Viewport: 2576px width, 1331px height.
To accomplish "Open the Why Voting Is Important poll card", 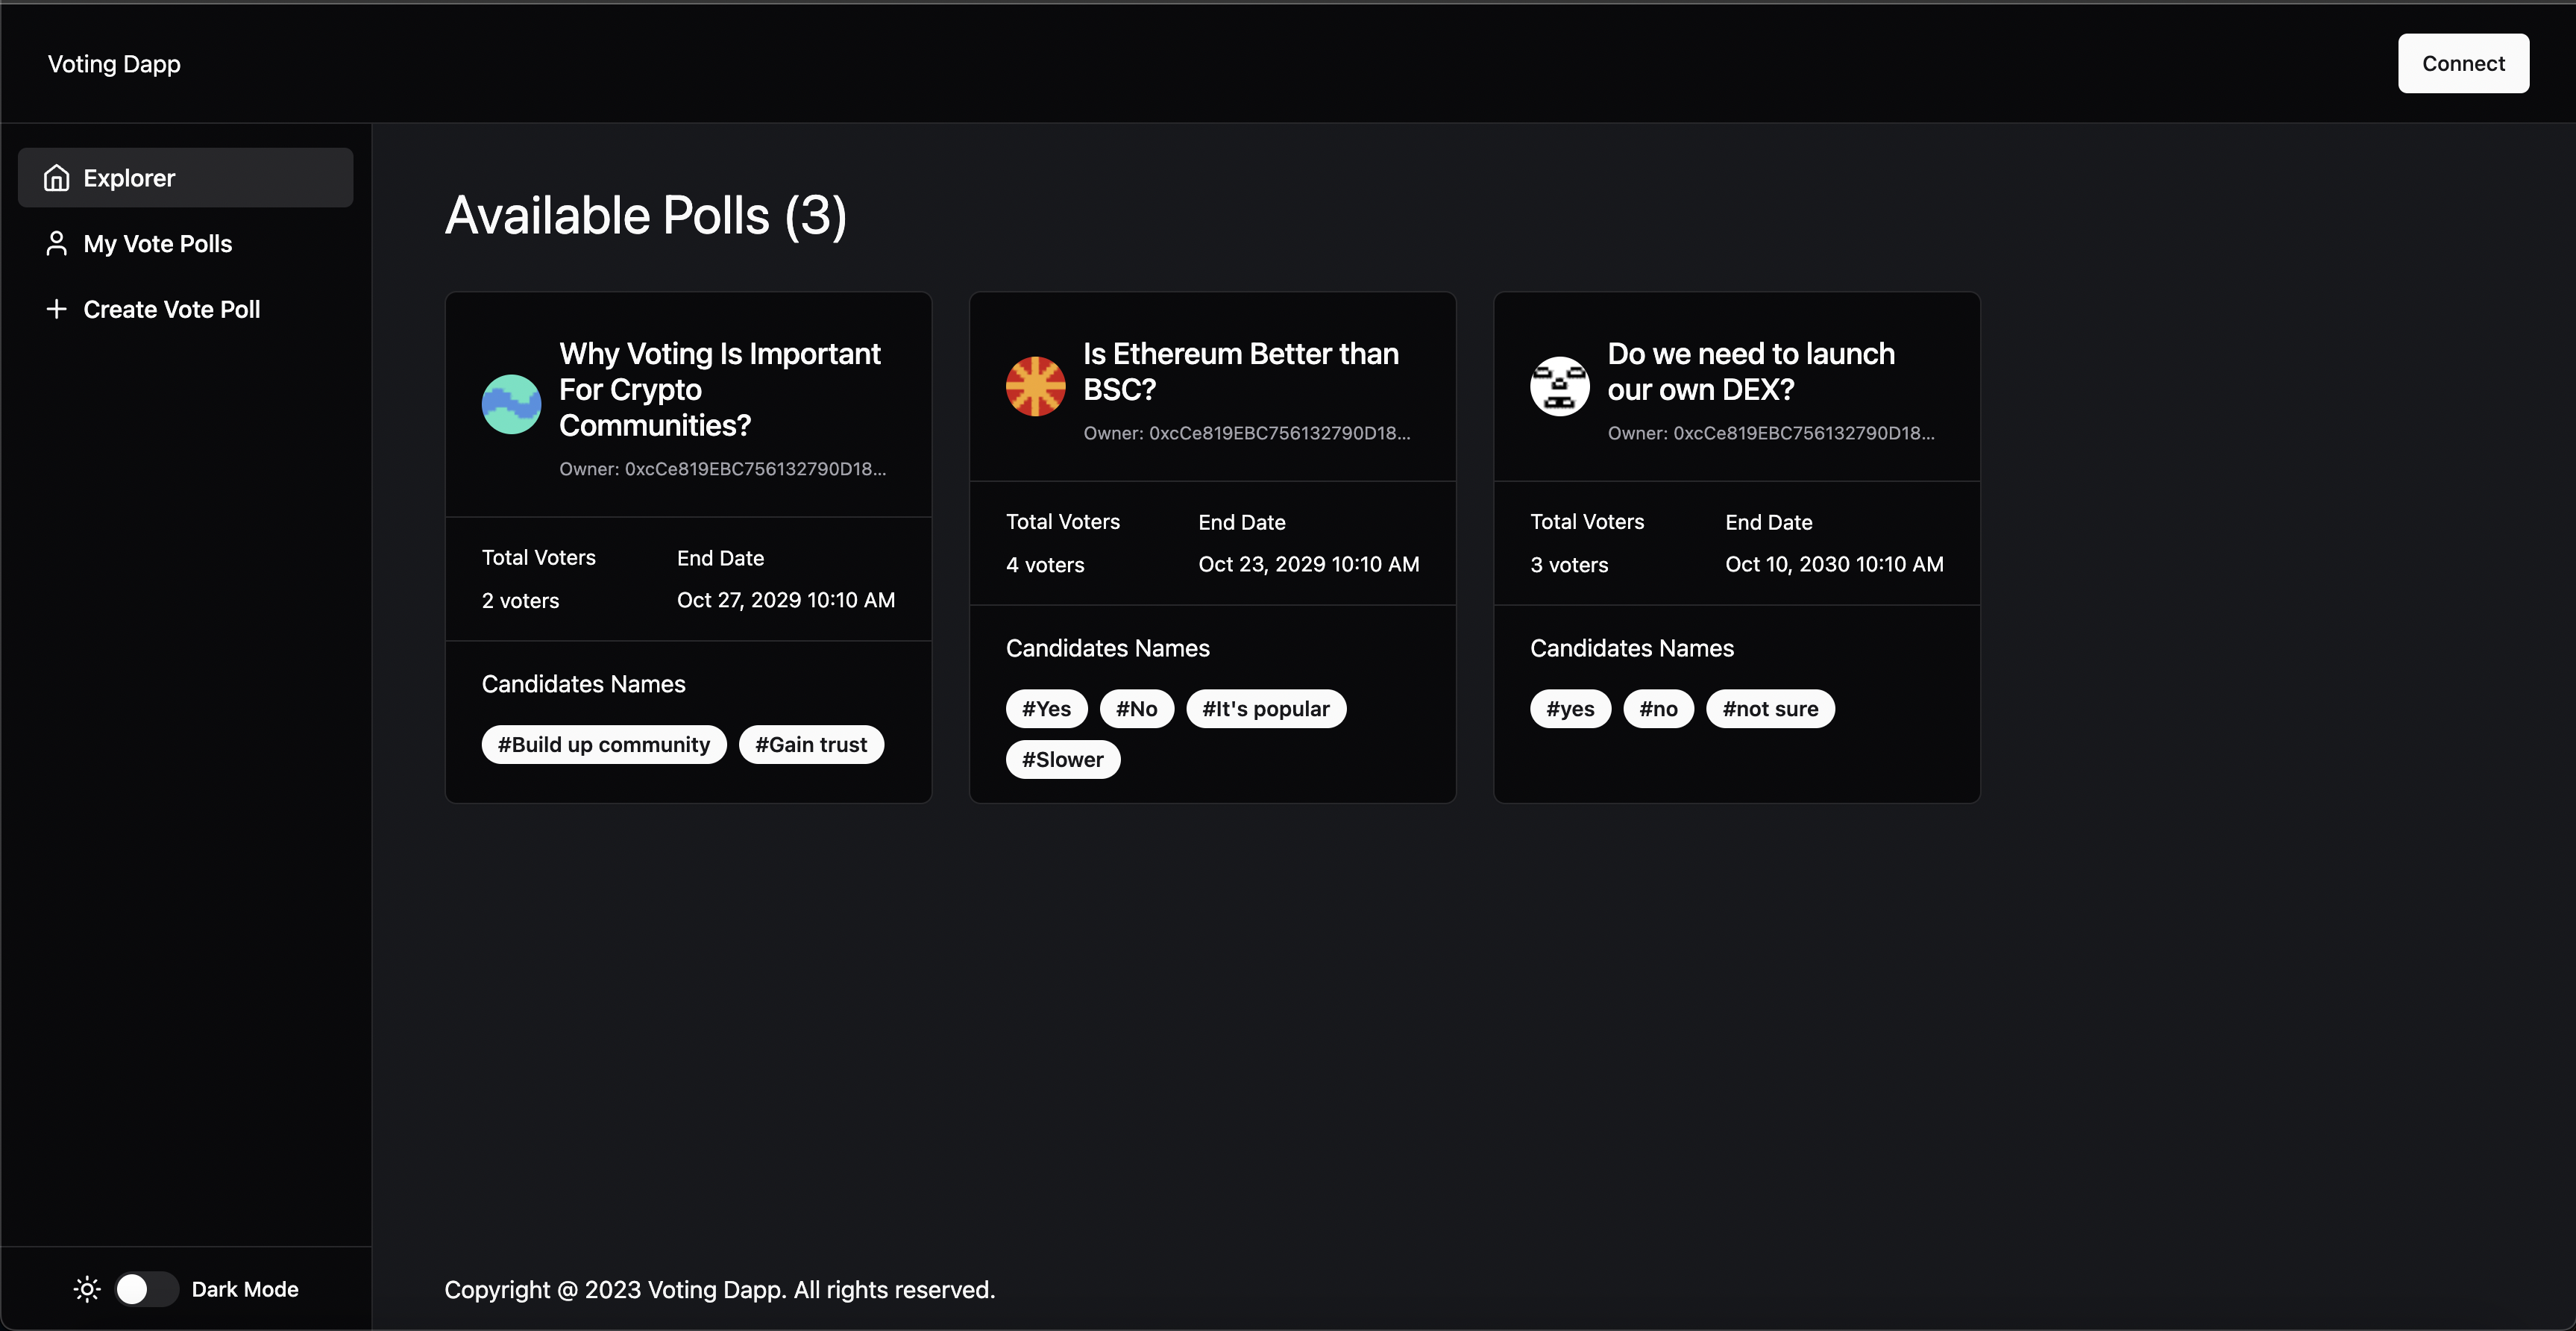I will point(720,389).
